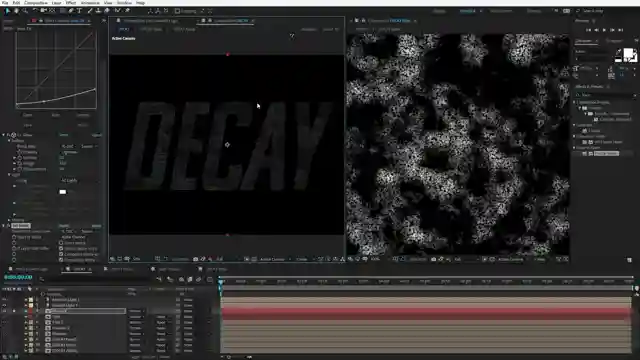Toggle the Set Matte effect fx switch
The image size is (640, 360).
click(8, 226)
